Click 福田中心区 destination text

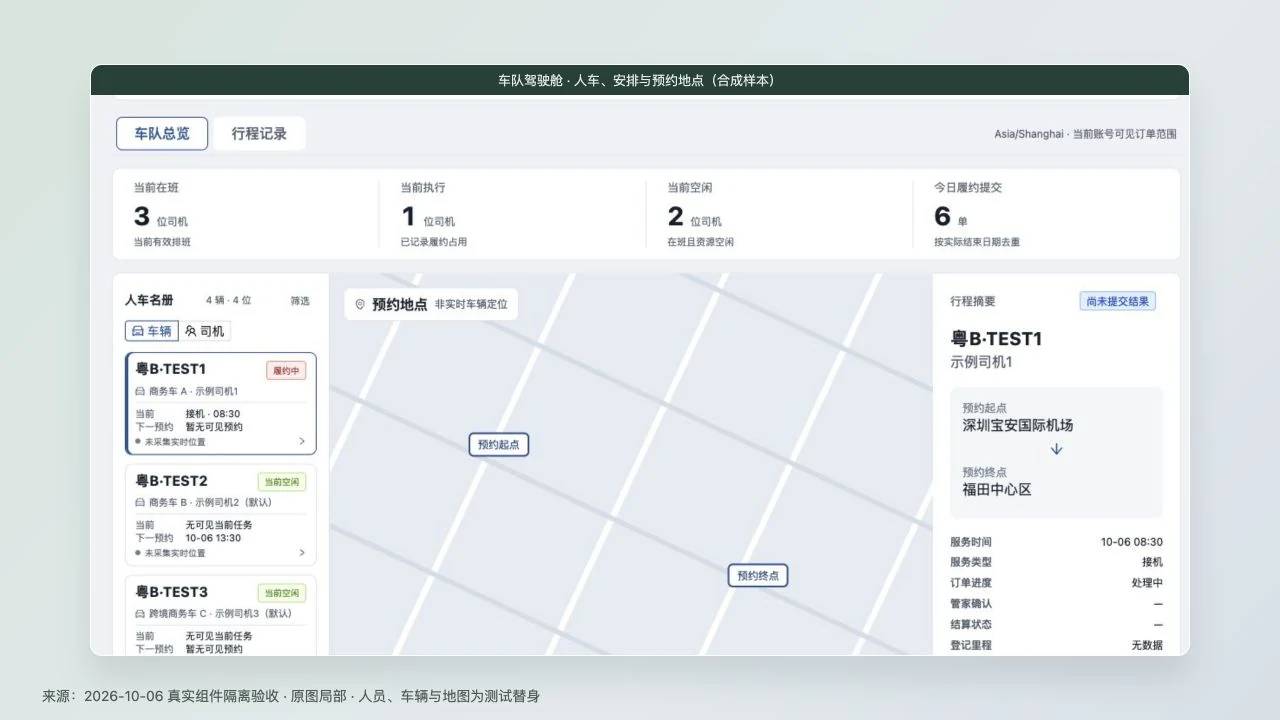point(997,490)
